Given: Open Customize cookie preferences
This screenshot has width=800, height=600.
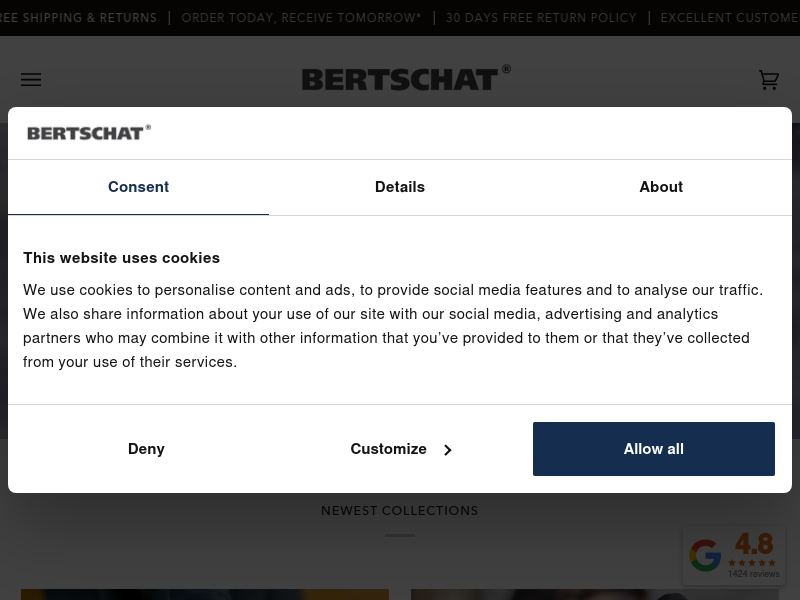Looking at the screenshot, I should click(x=400, y=449).
